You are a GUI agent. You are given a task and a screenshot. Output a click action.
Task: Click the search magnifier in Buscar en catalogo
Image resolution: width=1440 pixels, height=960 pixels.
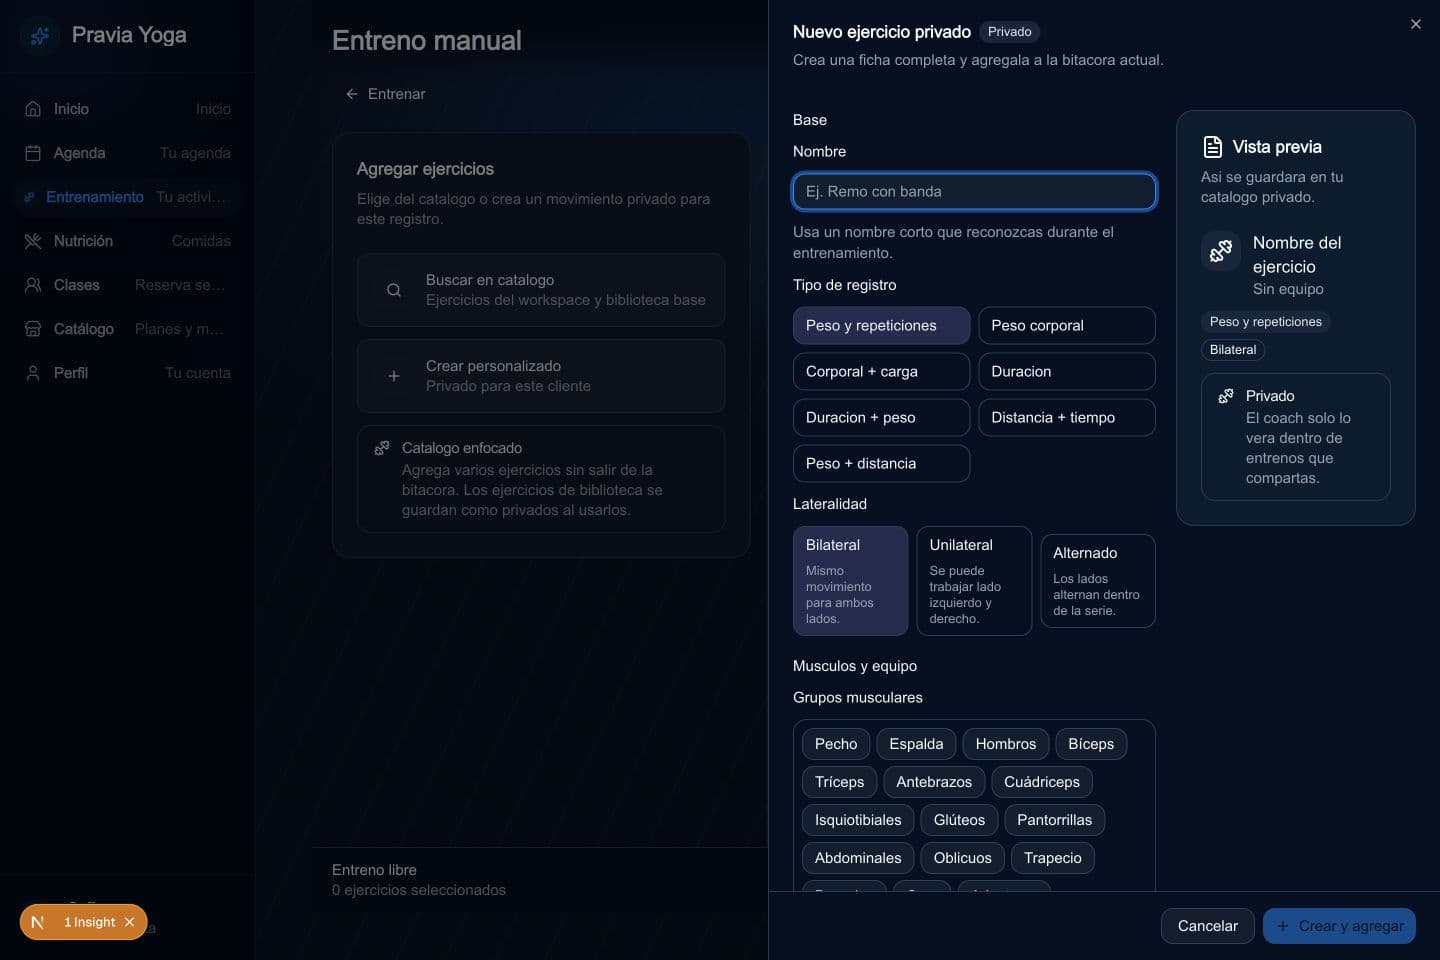pos(394,290)
